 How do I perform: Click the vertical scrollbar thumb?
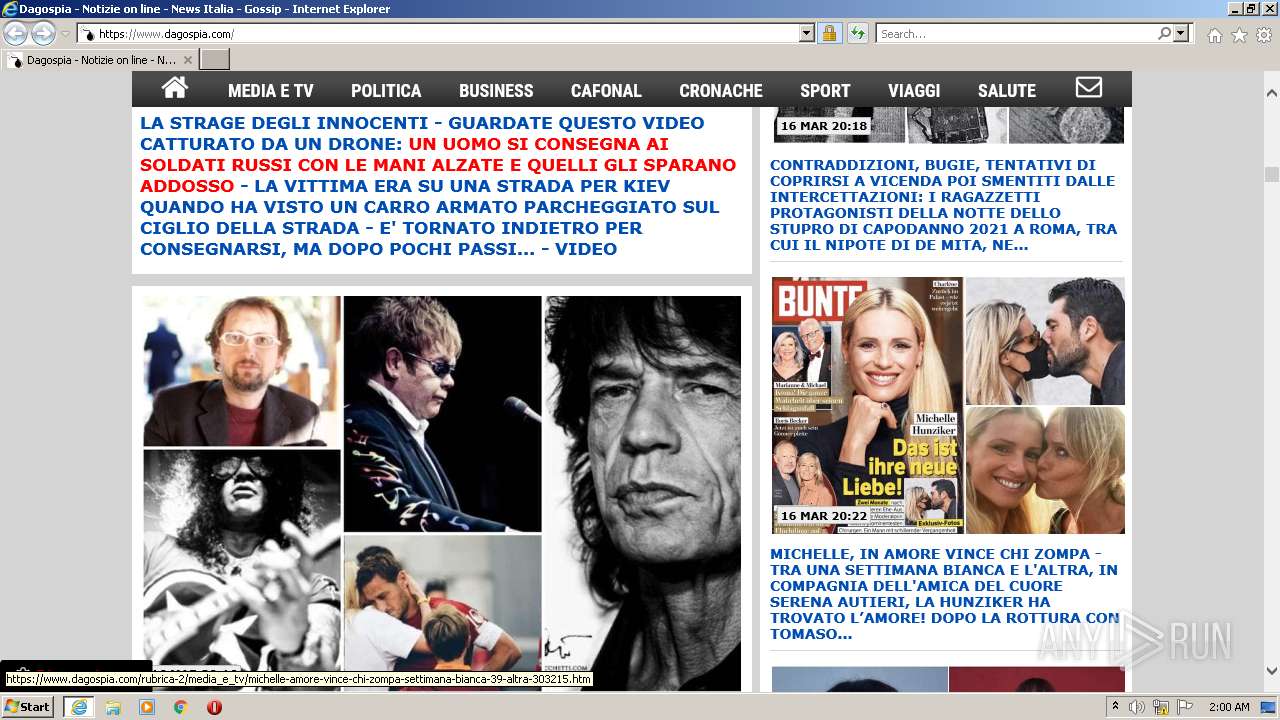click(x=1271, y=174)
